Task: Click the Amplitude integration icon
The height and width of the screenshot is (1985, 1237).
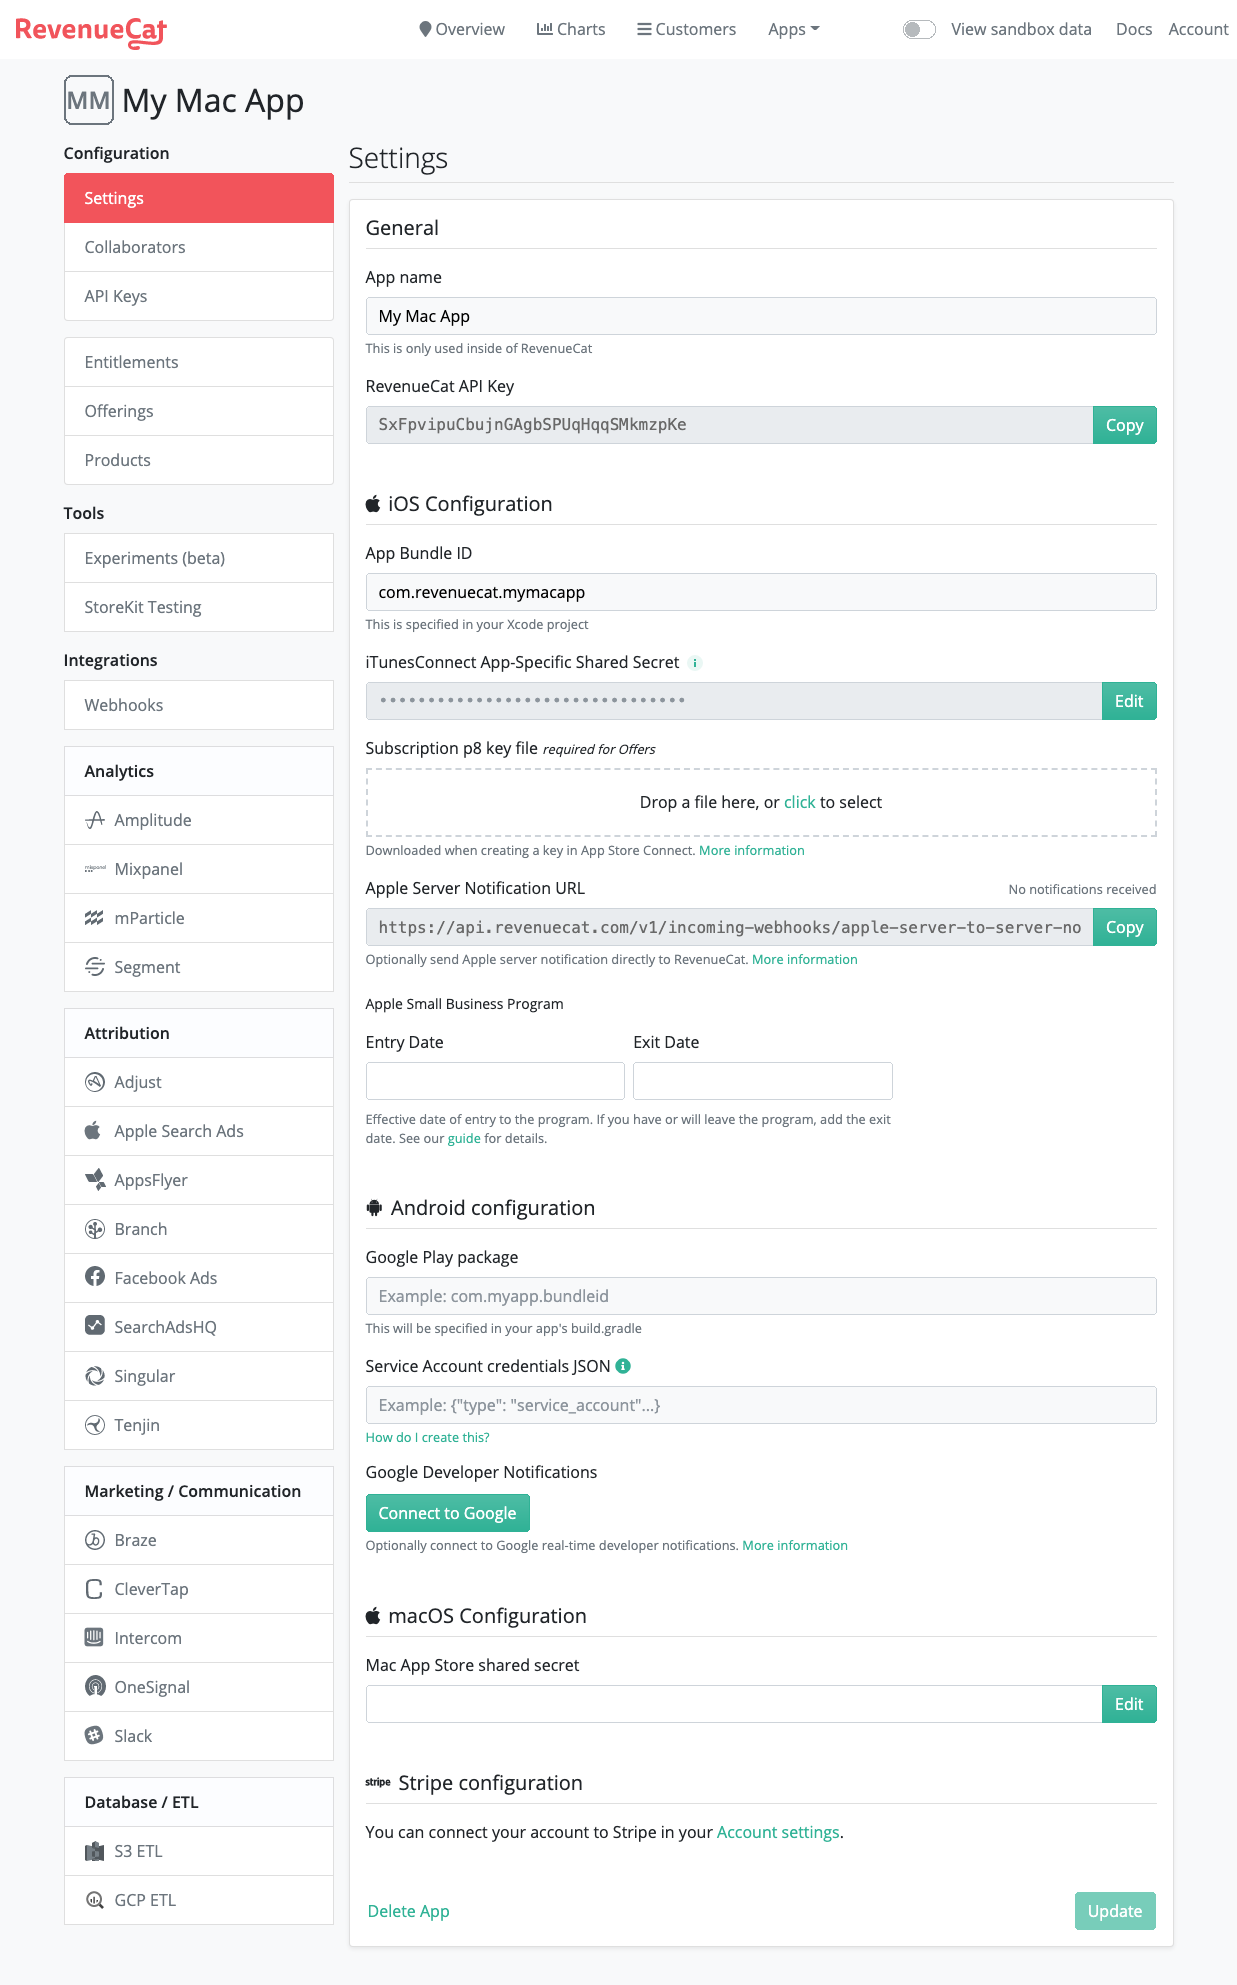Action: tap(95, 820)
